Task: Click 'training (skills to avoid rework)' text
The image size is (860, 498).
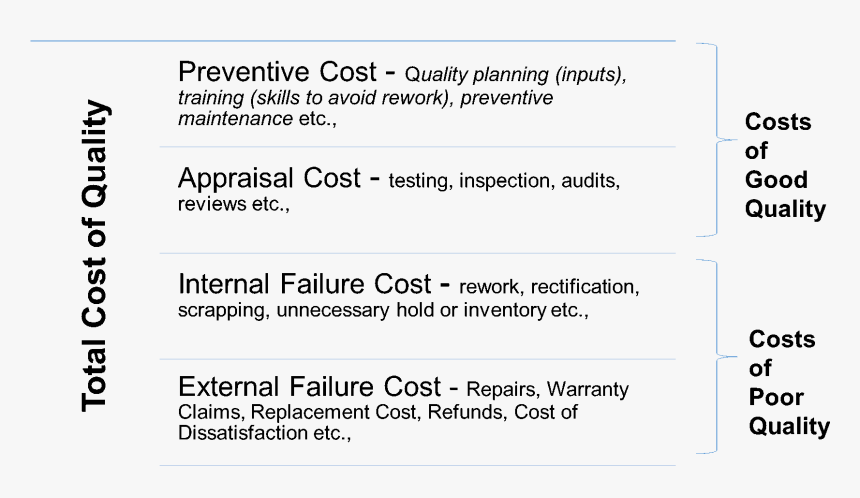Action: (x=315, y=98)
